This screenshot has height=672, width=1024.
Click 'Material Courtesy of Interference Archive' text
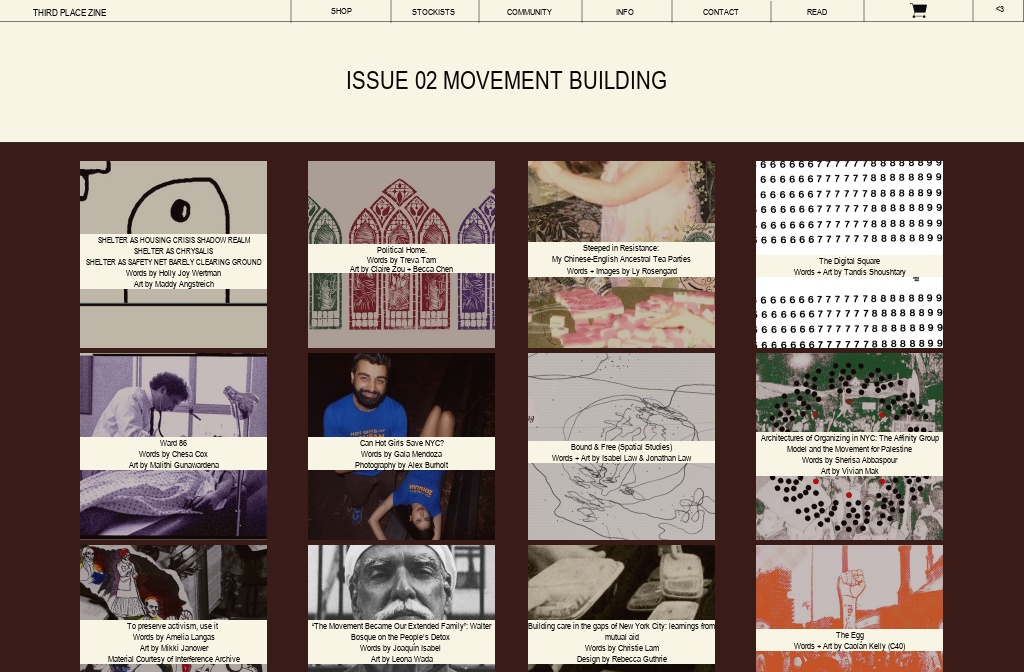(x=173, y=659)
